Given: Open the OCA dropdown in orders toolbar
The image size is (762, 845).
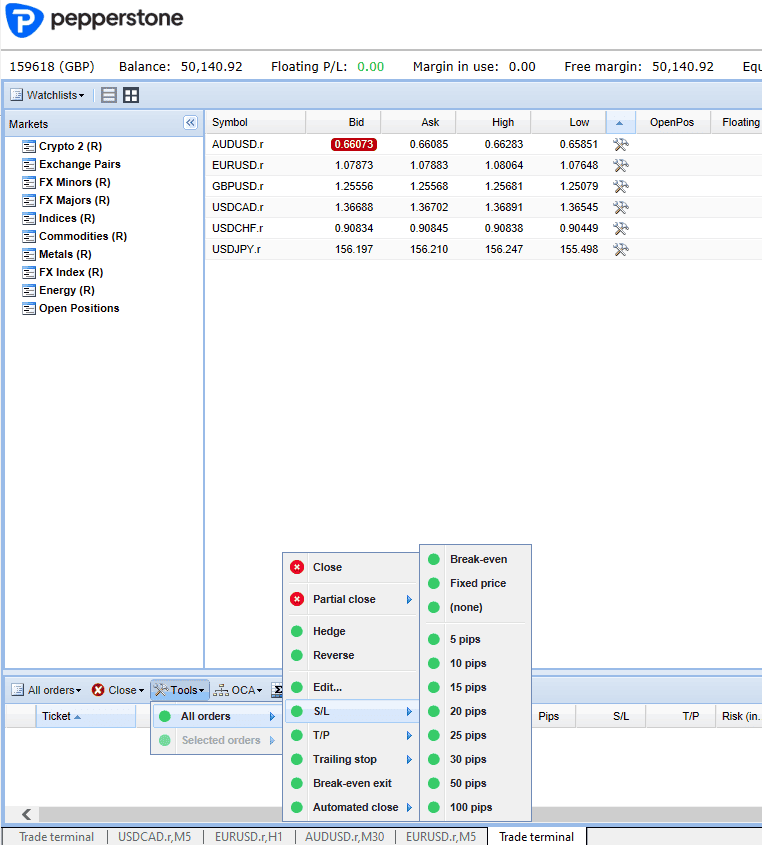Looking at the screenshot, I should [238, 690].
